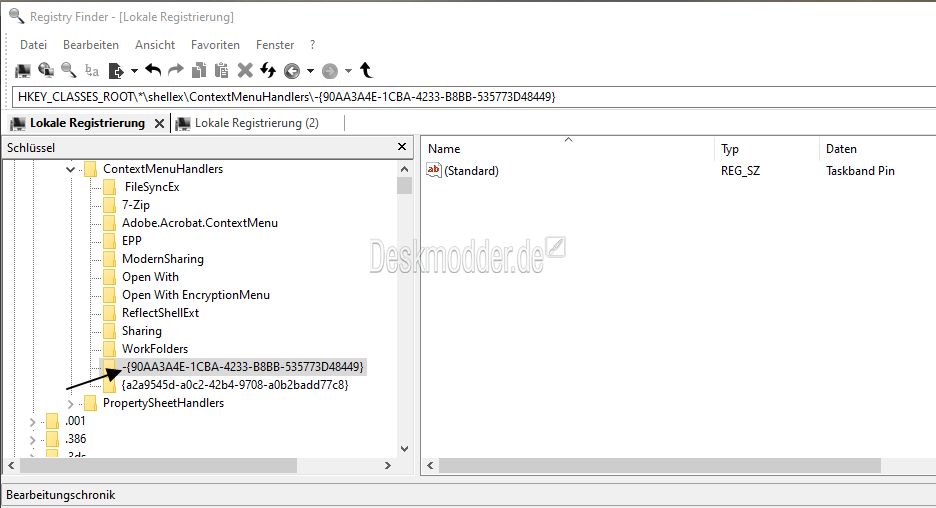Click the Taskband Pin data cell
The height and width of the screenshot is (508, 936).
tap(860, 171)
